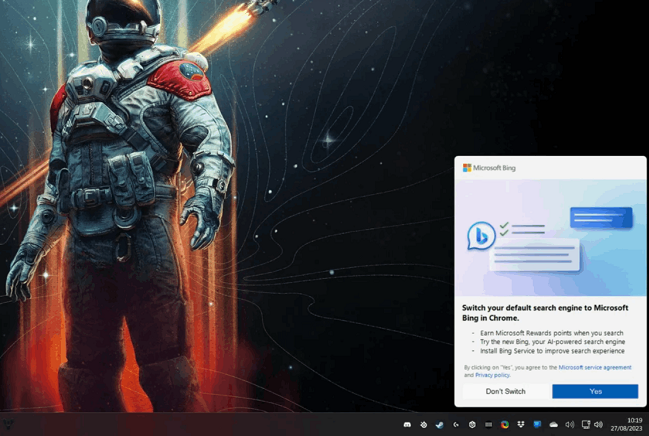Click 'Try the new Bing' bullet text
The height and width of the screenshot is (436, 649).
(x=553, y=342)
